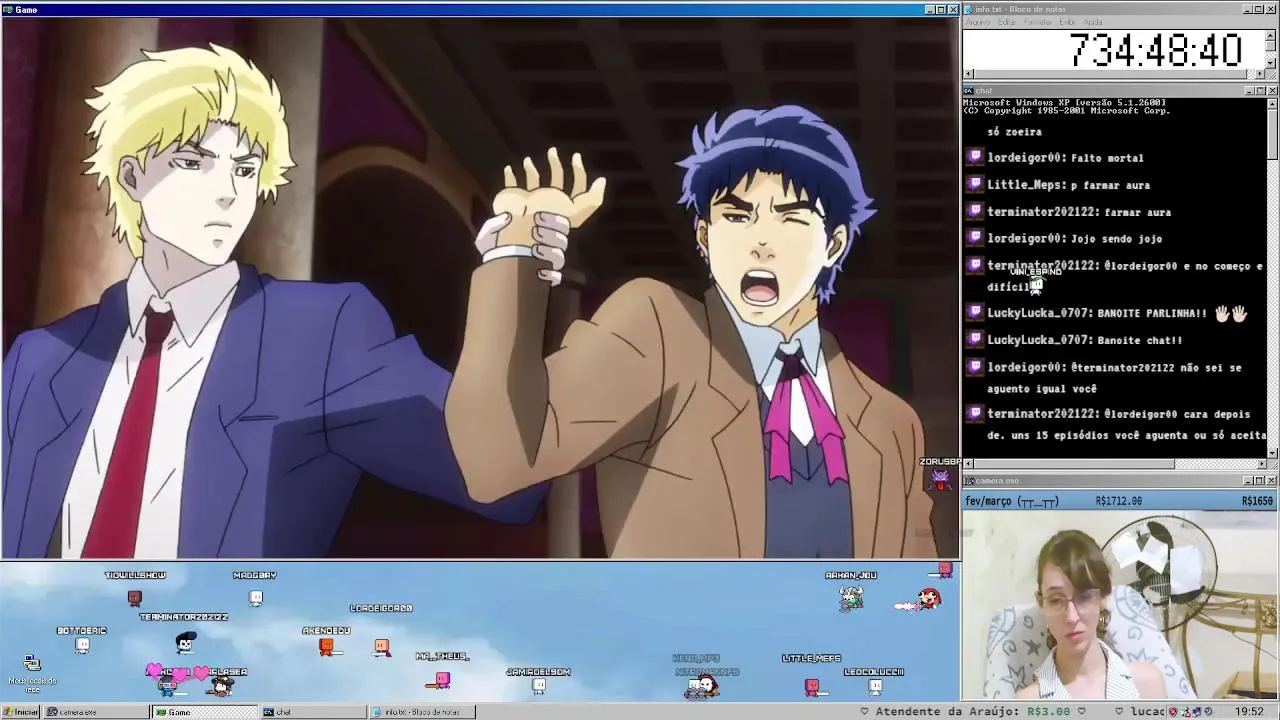The height and width of the screenshot is (720, 1280).
Task: Click username Little_Meps in chat
Action: pyautogui.click(x=1026, y=185)
